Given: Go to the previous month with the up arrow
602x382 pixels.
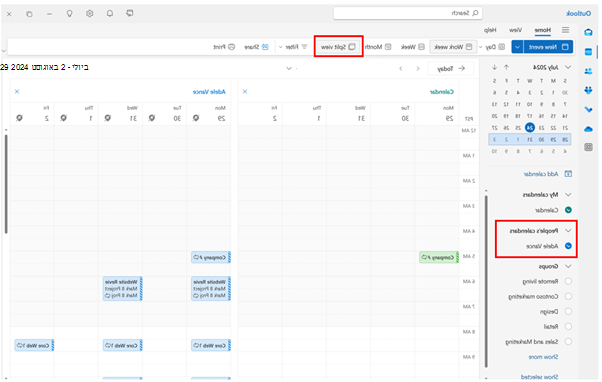Looking at the screenshot, I should [506, 67].
